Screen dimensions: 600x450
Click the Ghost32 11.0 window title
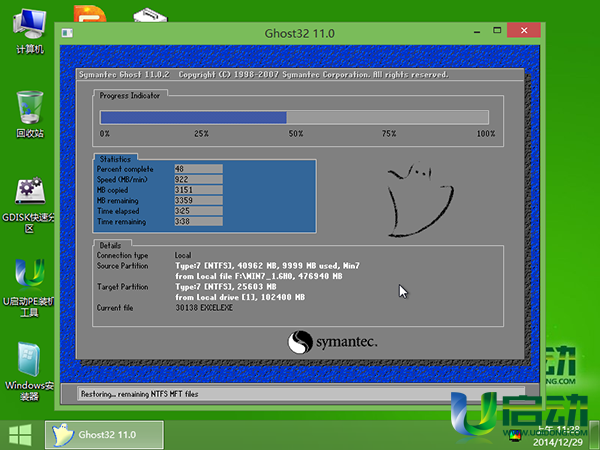pos(300,33)
